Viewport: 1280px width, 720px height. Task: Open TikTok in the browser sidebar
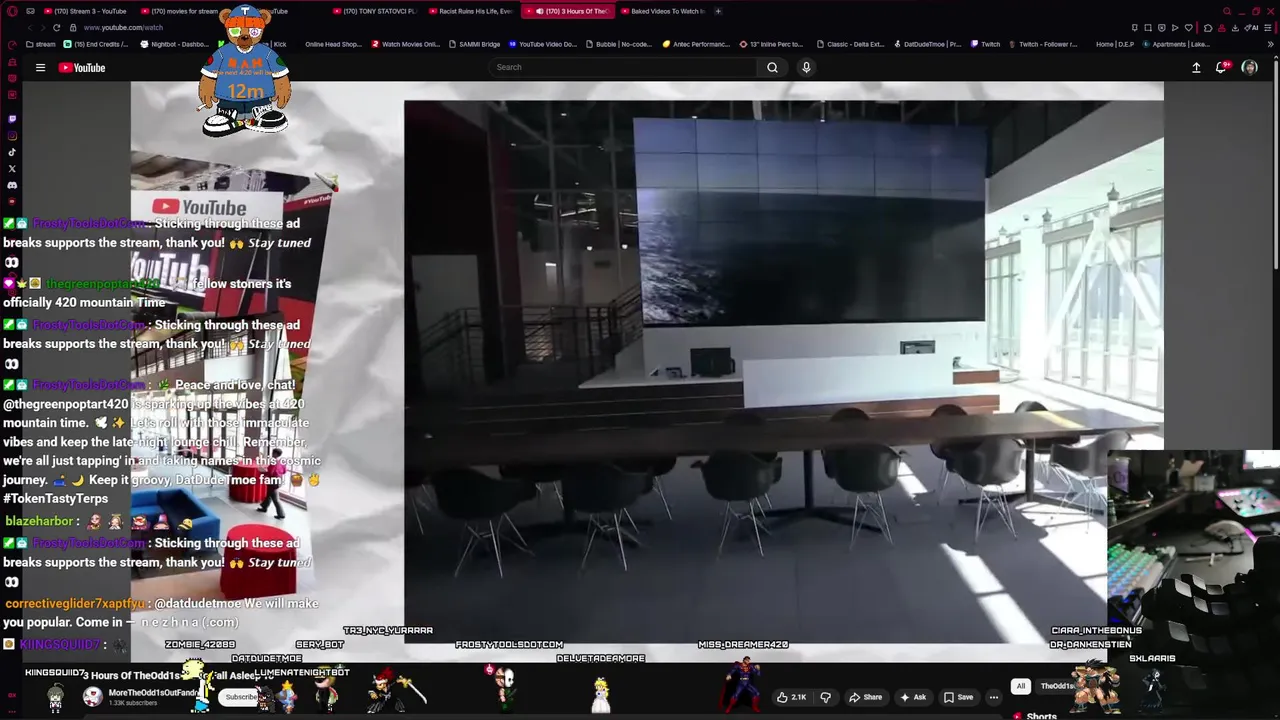coord(12,152)
